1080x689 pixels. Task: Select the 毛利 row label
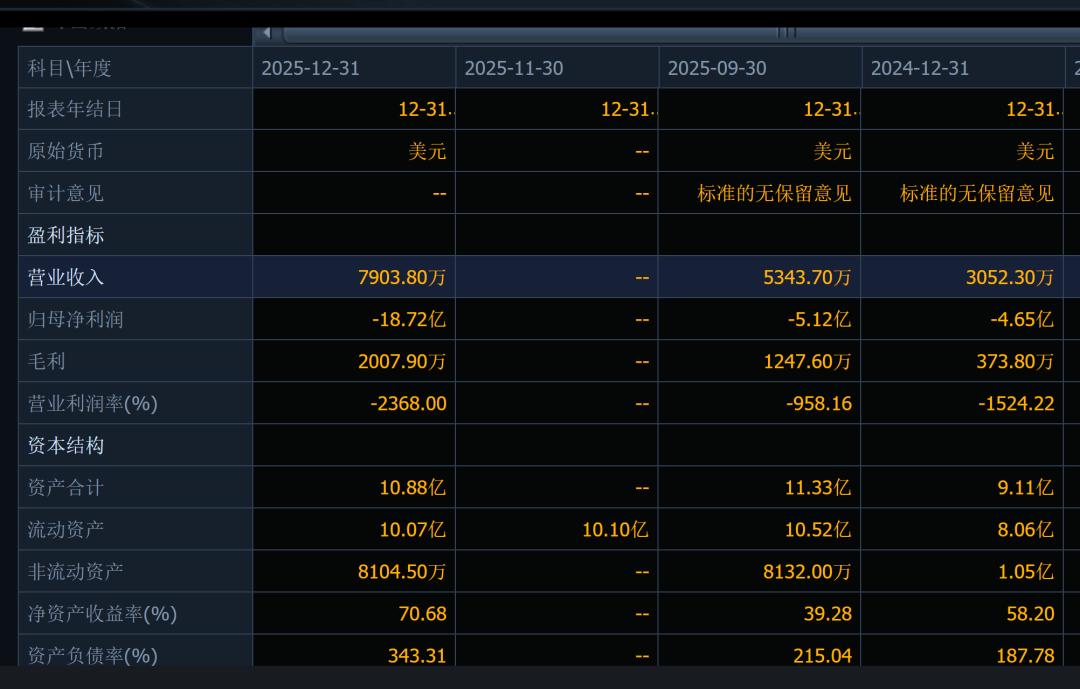(47, 362)
